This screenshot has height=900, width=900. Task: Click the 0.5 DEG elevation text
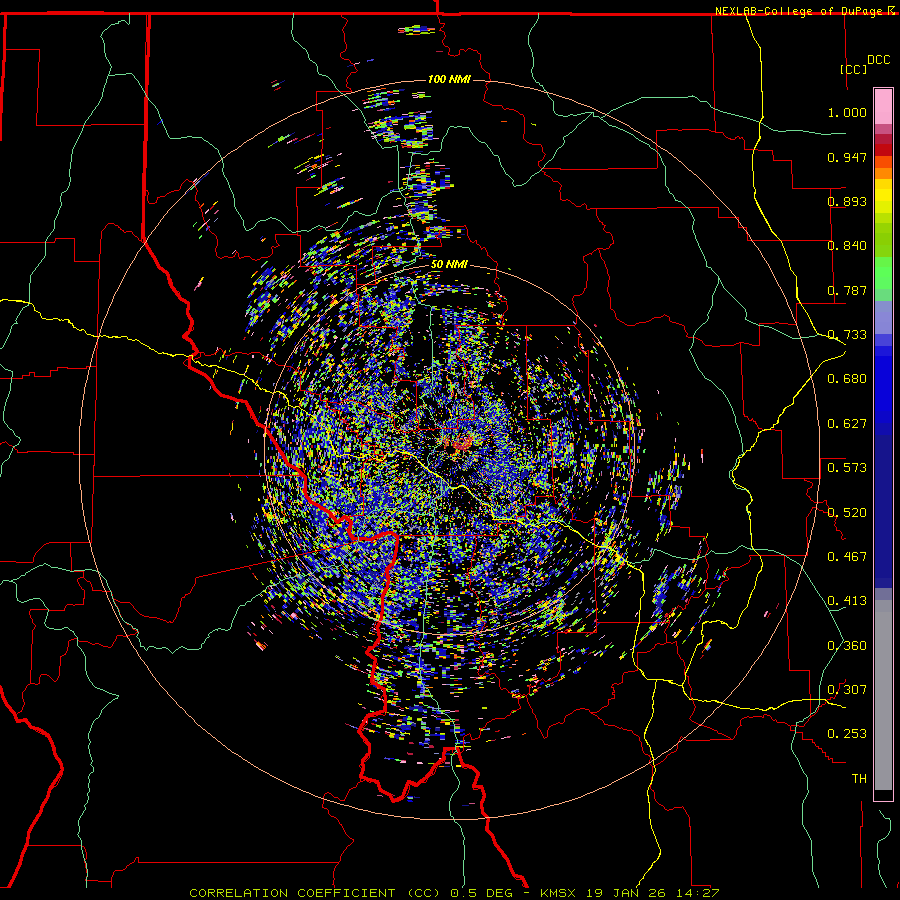(x=482, y=893)
